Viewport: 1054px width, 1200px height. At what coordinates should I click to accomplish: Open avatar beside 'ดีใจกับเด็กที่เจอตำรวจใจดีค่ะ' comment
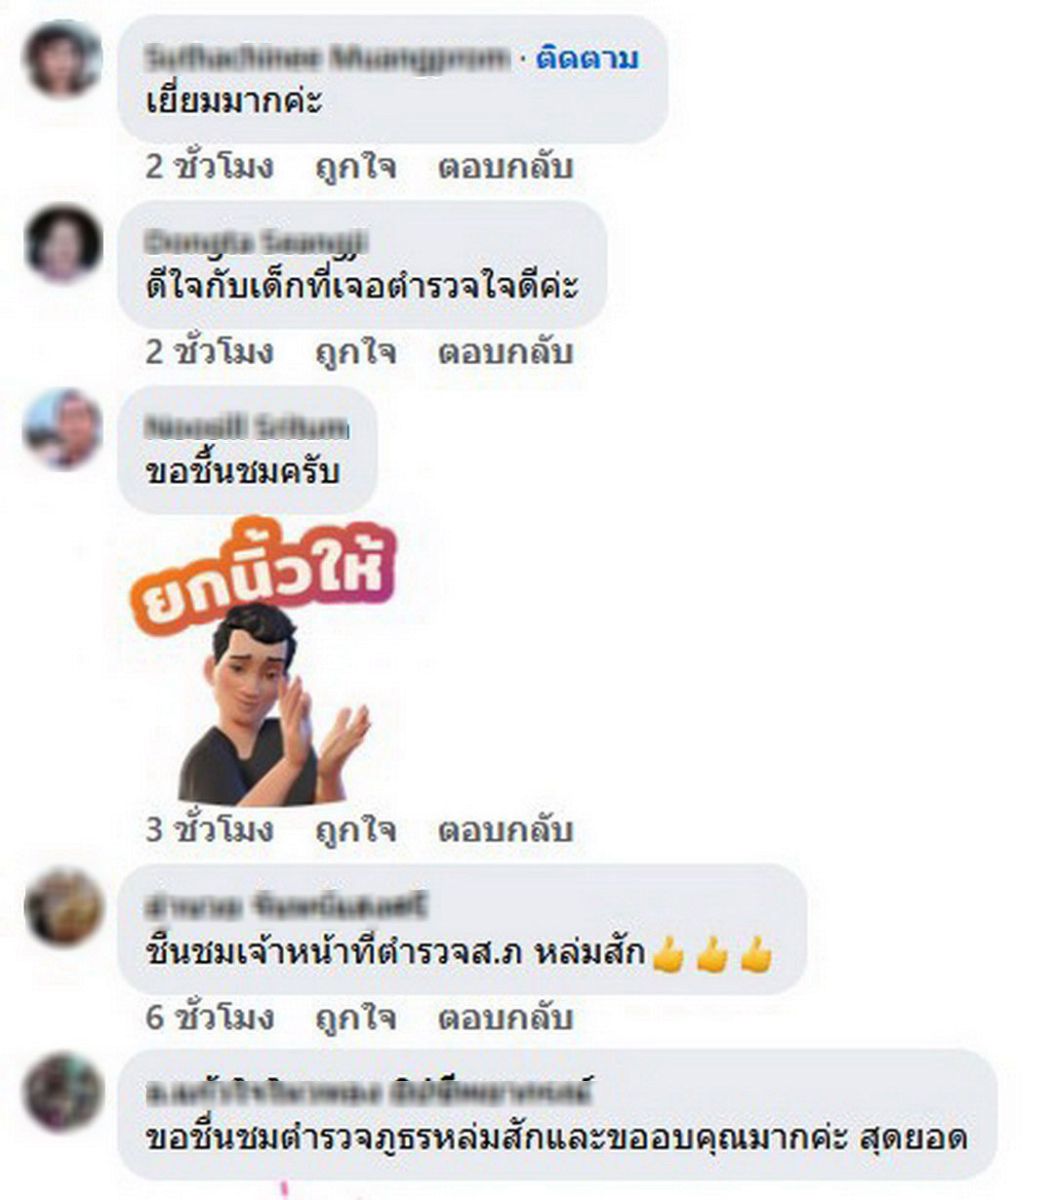pos(63,243)
